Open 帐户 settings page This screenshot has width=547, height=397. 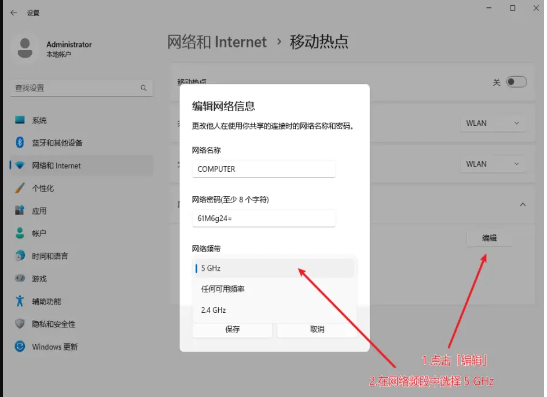point(81,233)
